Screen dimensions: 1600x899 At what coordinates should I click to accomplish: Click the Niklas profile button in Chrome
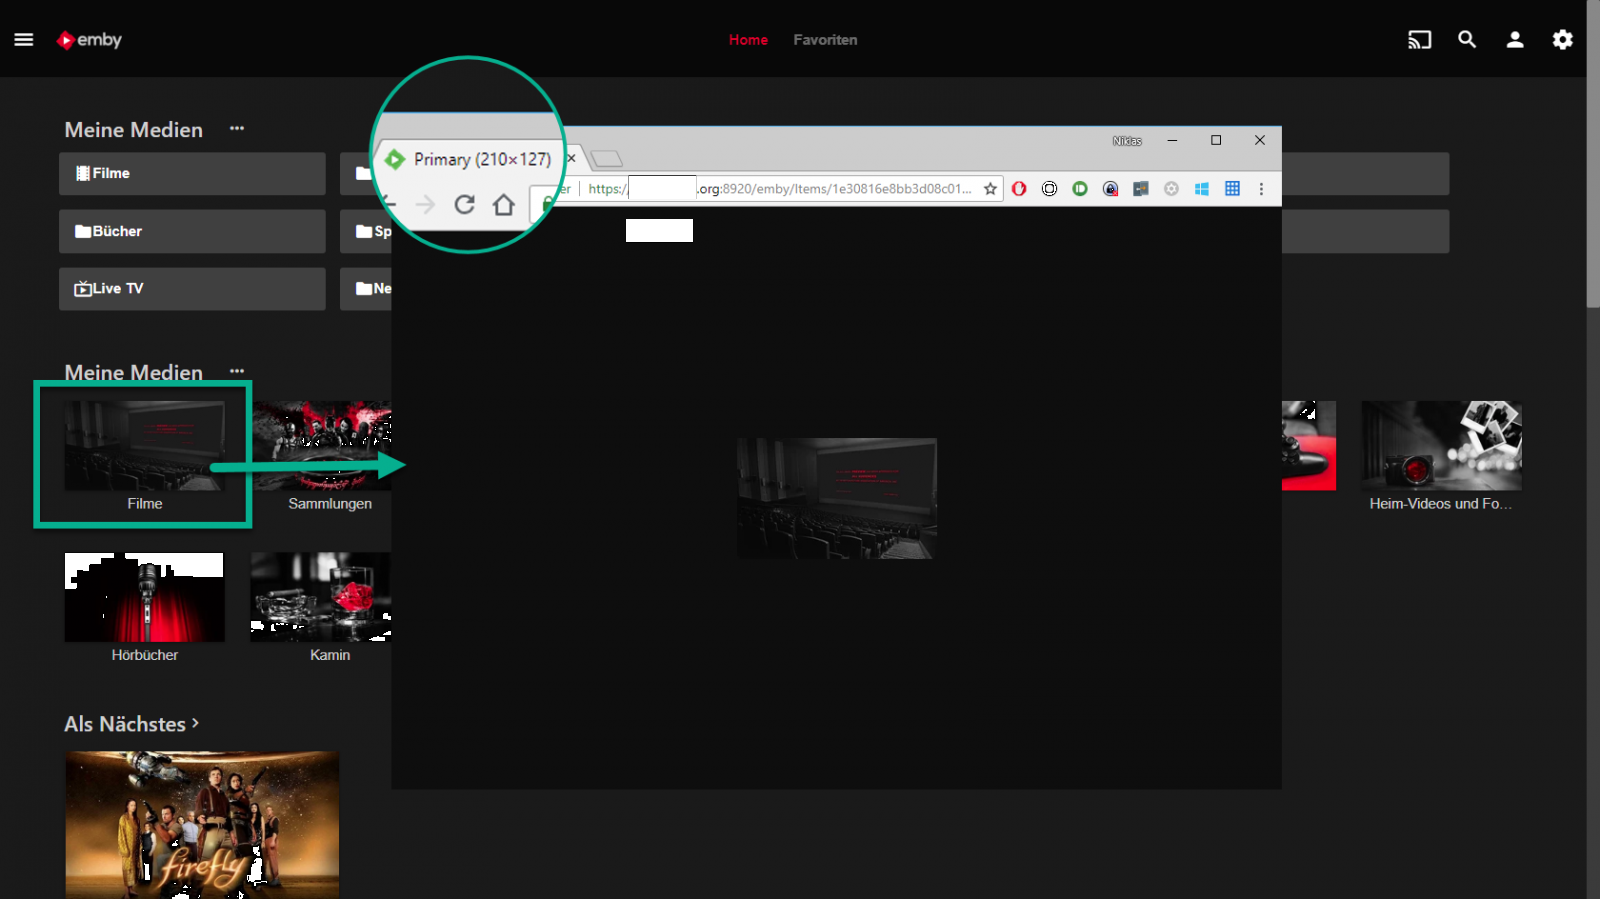1127,141
